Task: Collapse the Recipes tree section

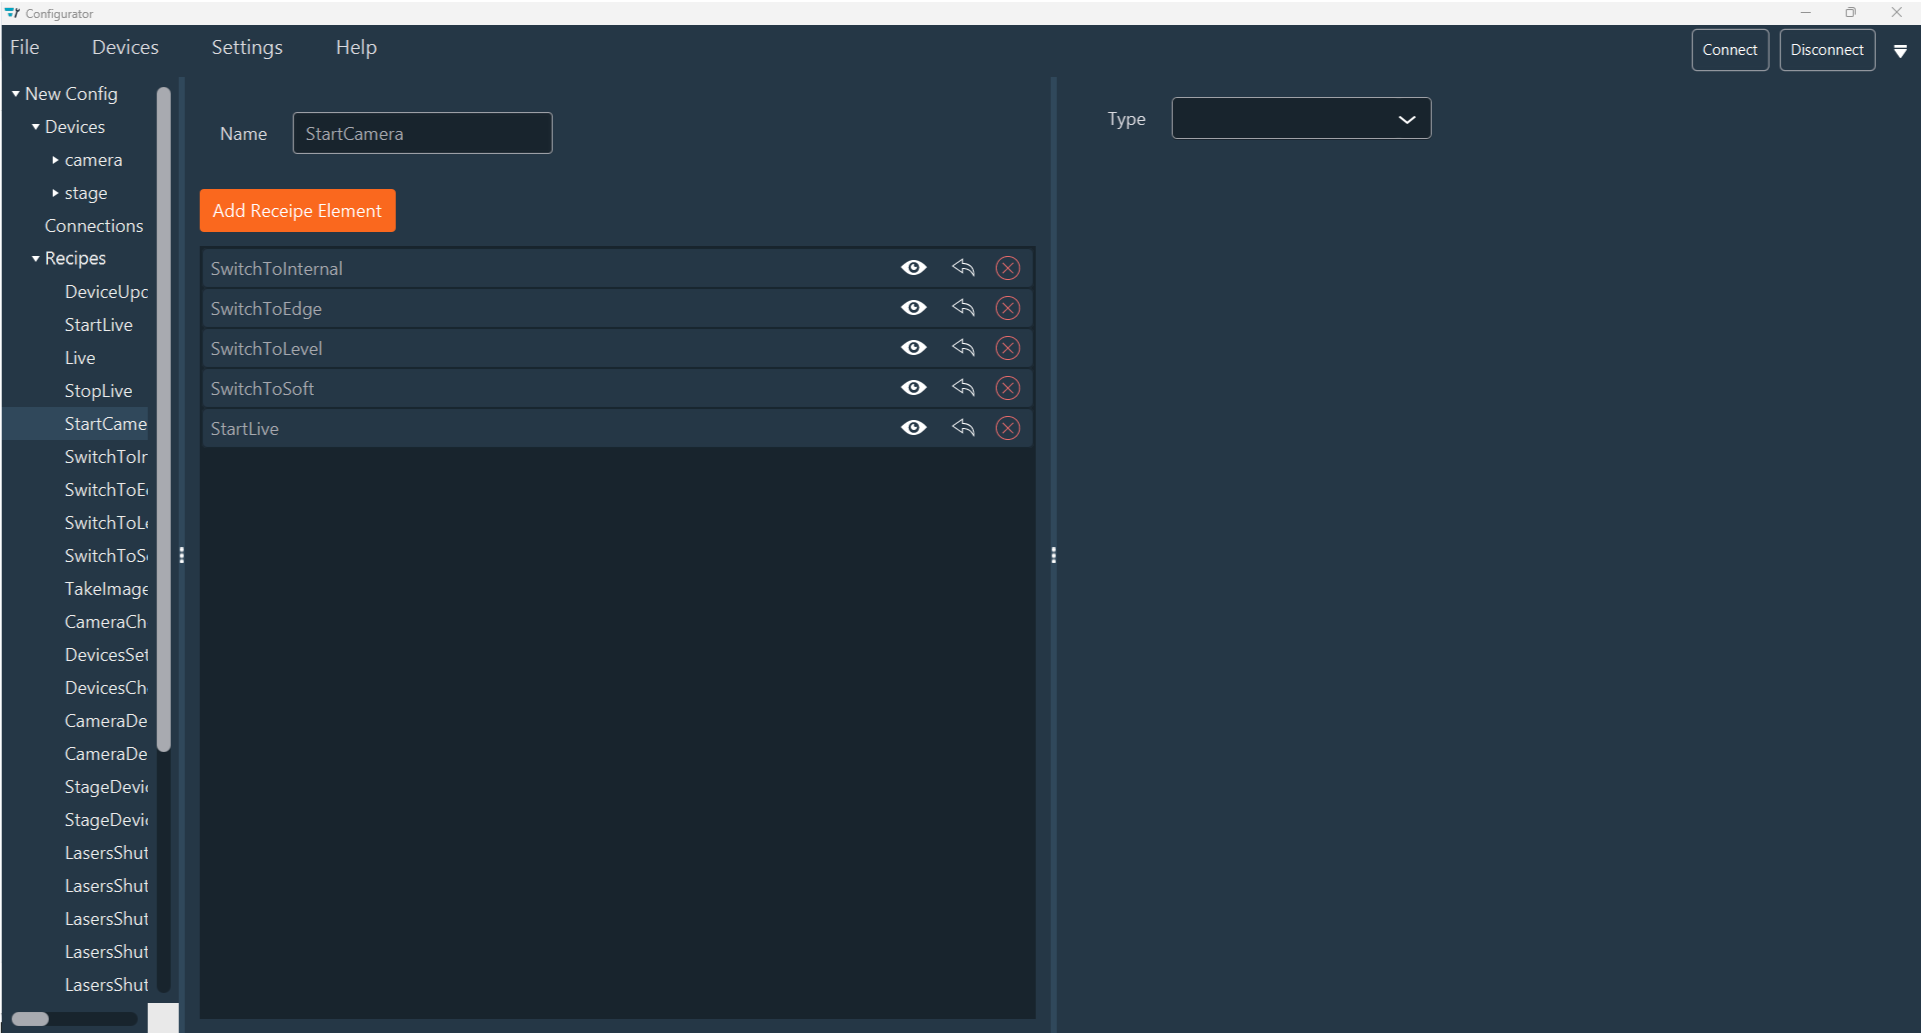Action: 36,259
